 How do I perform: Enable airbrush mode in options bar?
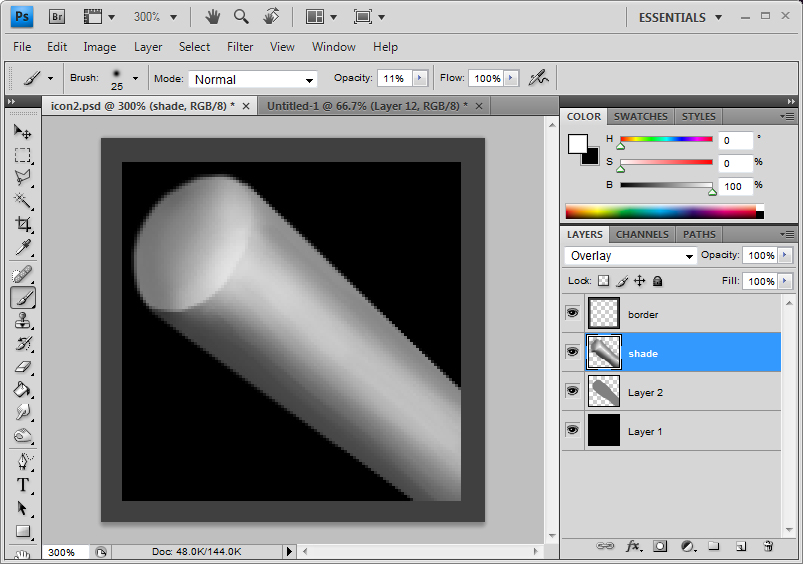538,78
